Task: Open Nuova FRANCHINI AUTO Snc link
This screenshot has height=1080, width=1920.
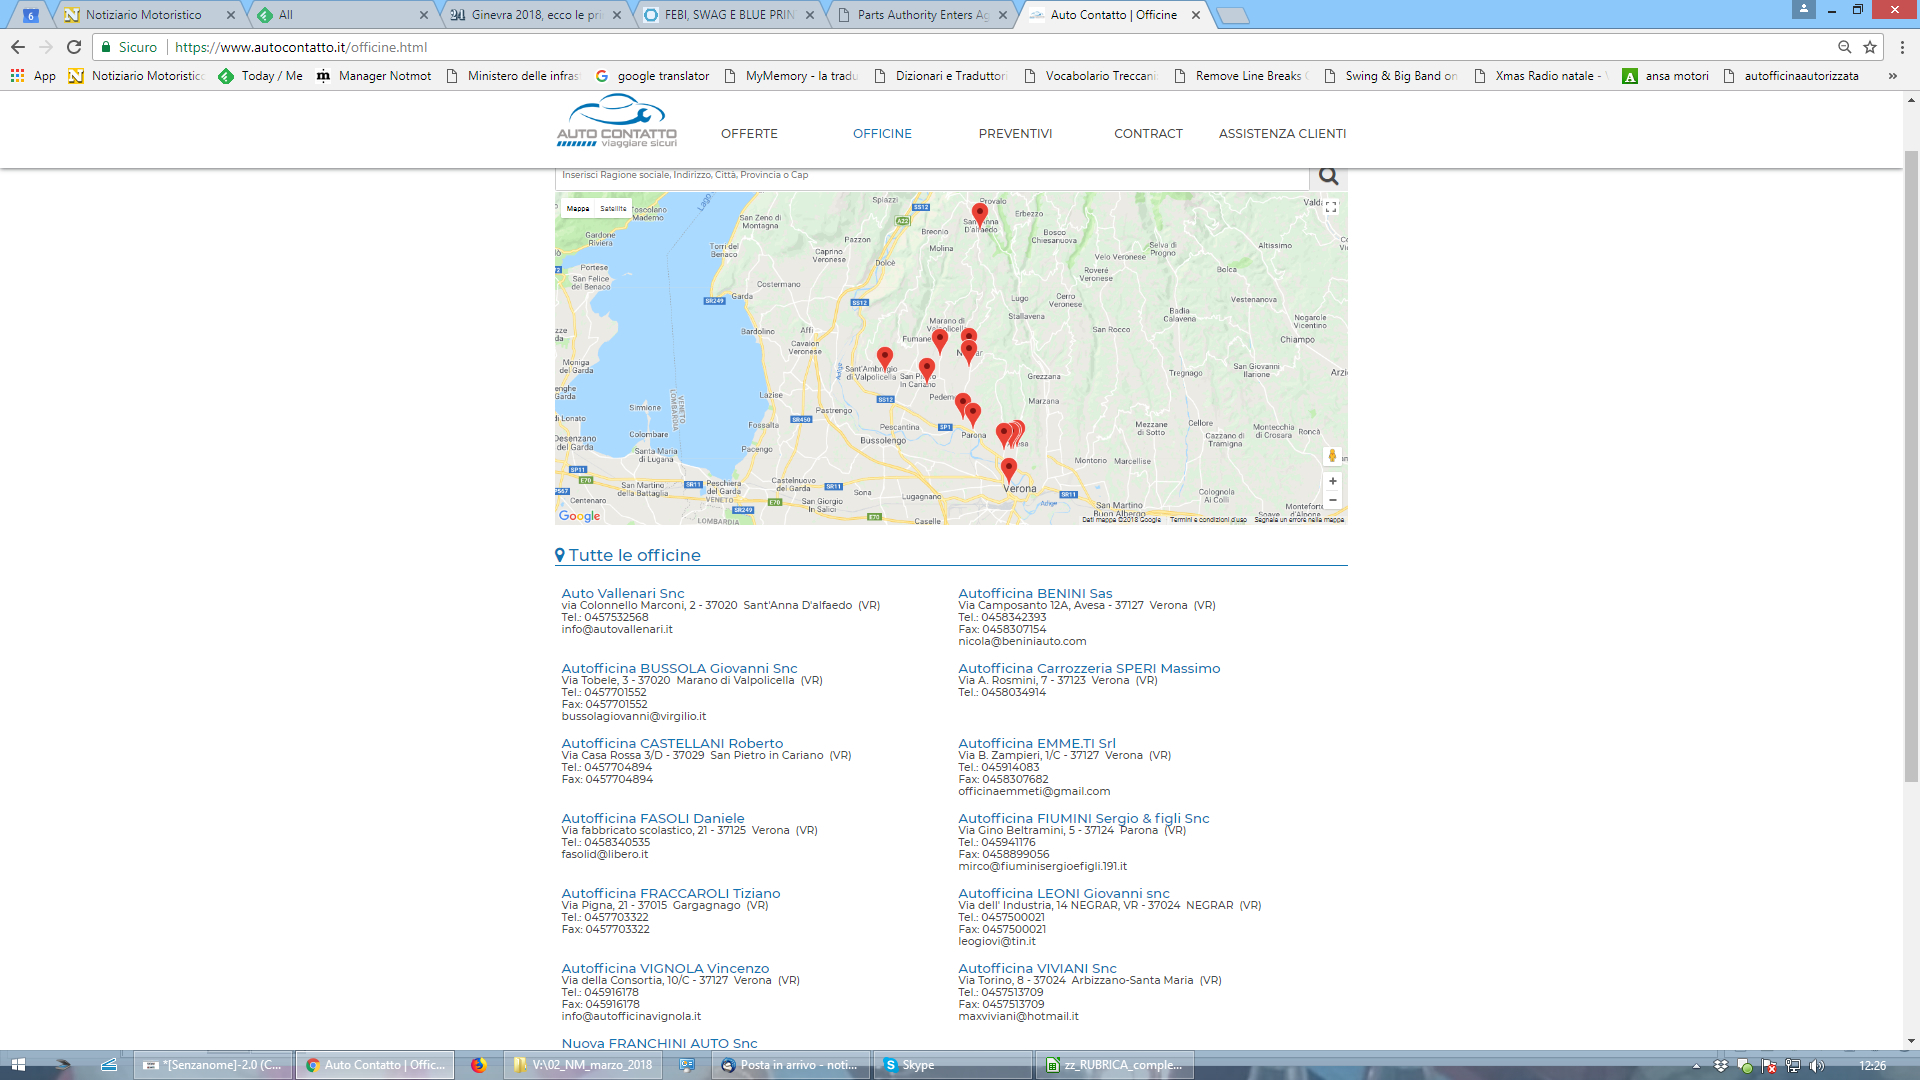Action: click(659, 1043)
